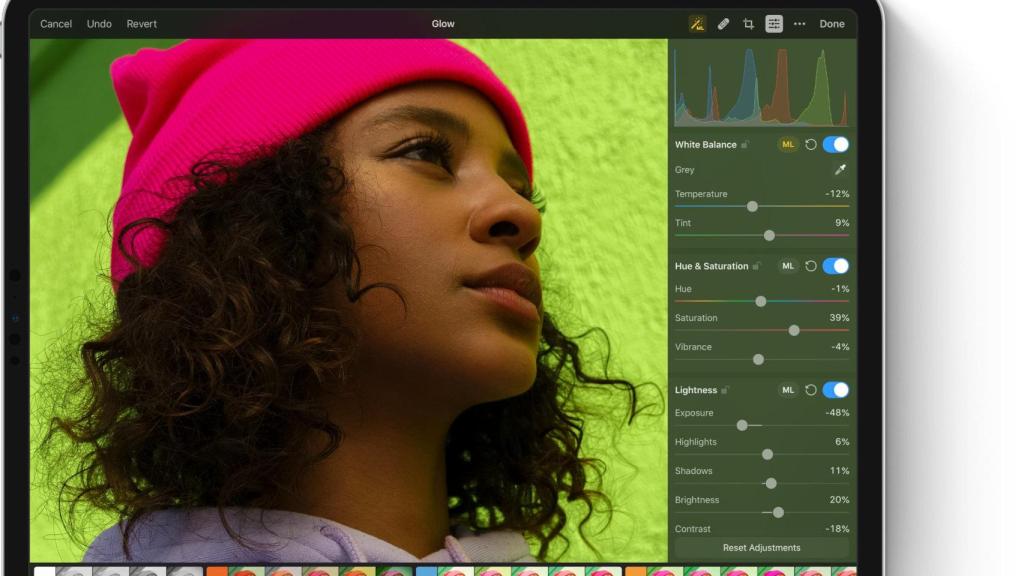Select the ML Enhance magic wand tool
The width and height of the screenshot is (1024, 576).
(x=699, y=23)
